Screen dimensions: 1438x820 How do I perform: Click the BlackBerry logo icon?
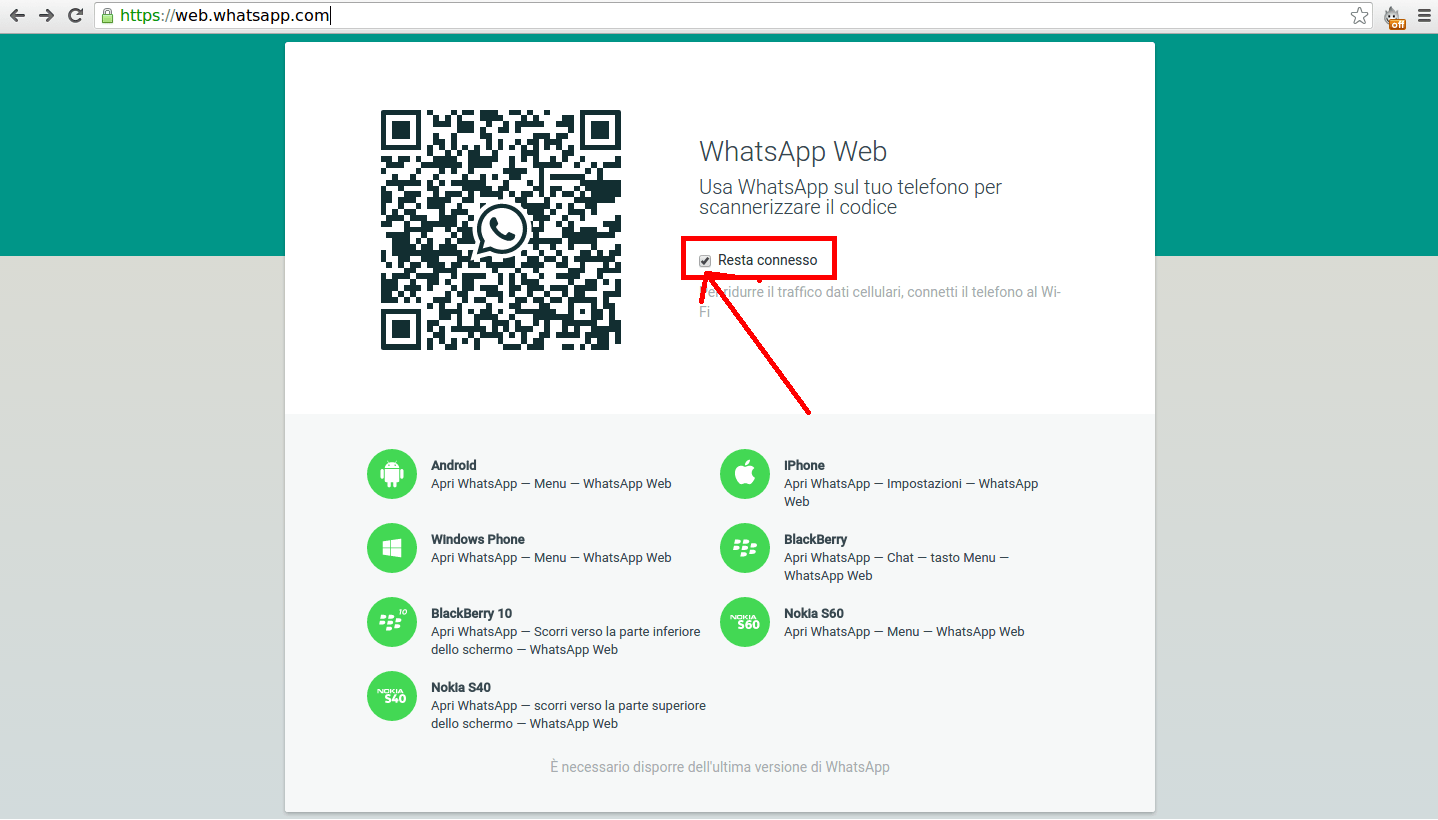coord(745,548)
